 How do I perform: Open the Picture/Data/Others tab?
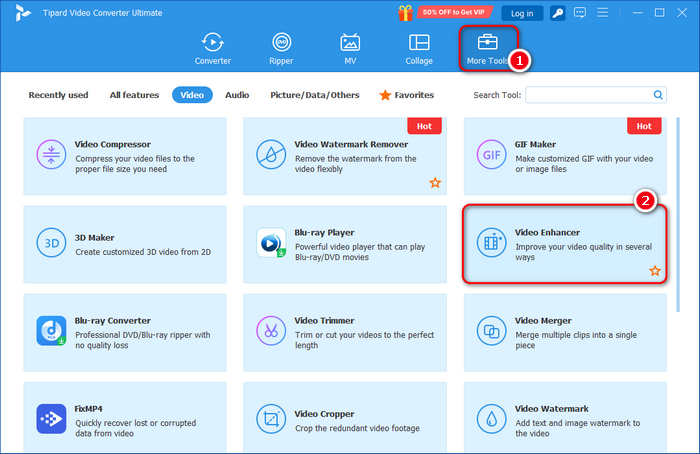coord(315,95)
